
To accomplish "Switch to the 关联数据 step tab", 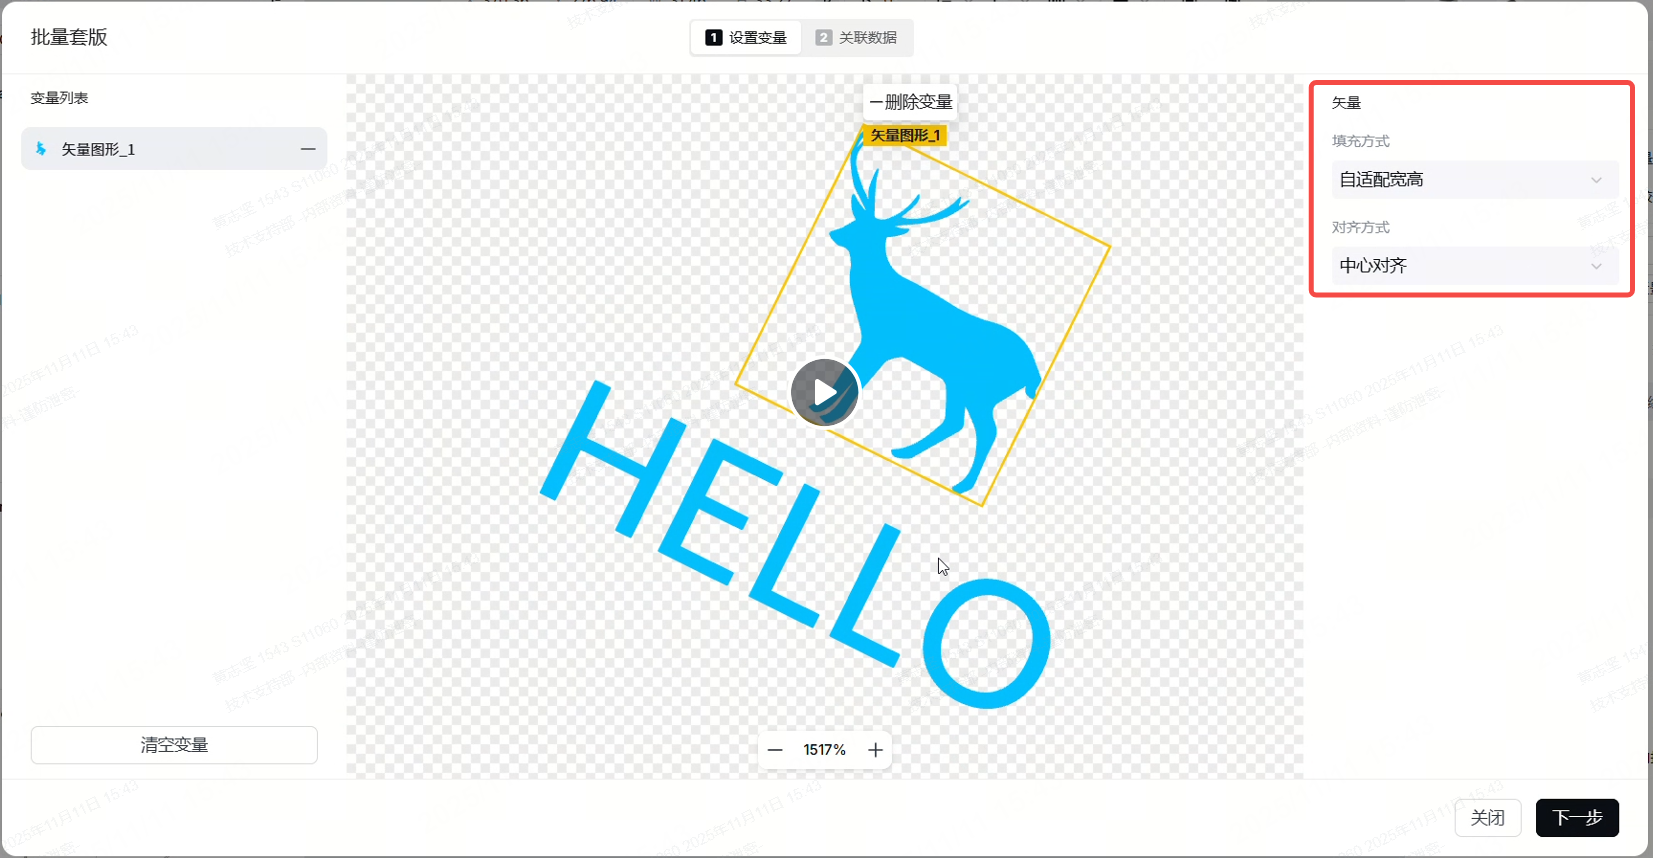I will pos(856,38).
